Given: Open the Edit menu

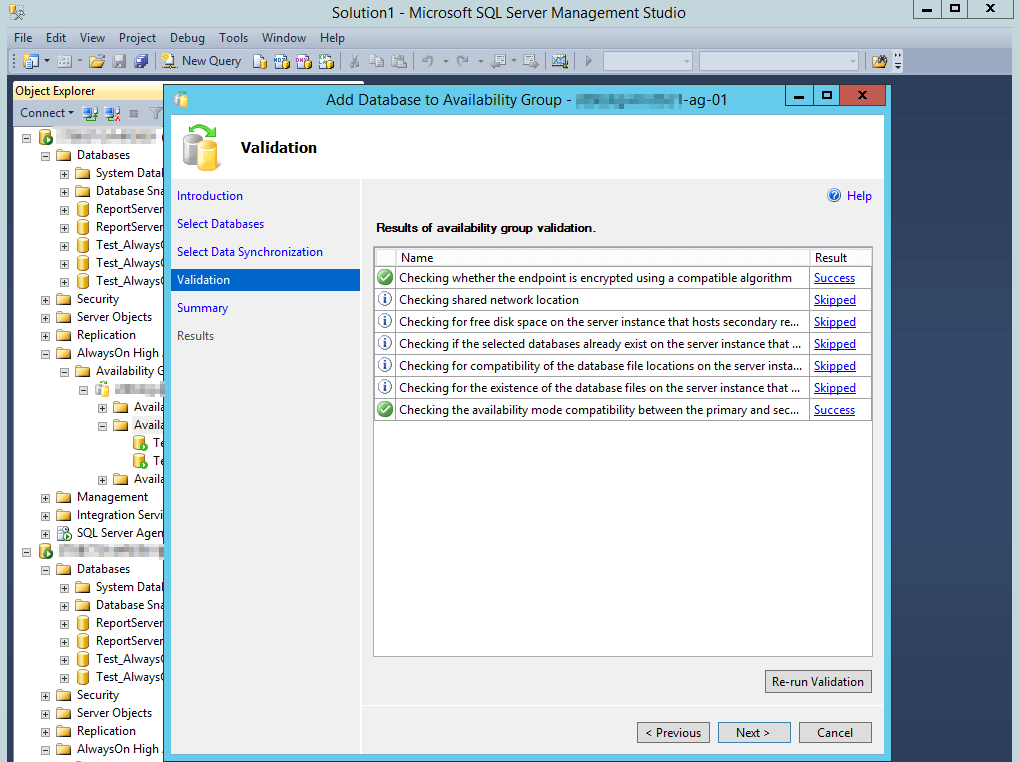Looking at the screenshot, I should tap(56, 38).
